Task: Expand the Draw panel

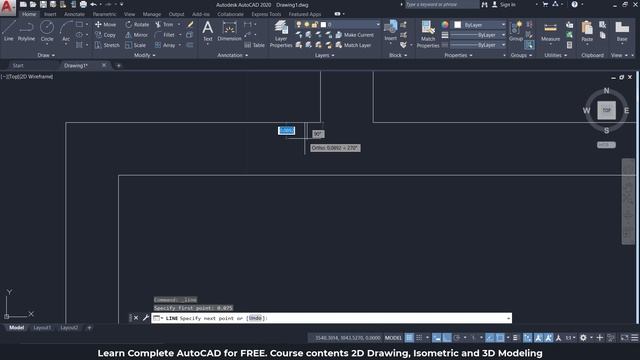Action: point(46,55)
